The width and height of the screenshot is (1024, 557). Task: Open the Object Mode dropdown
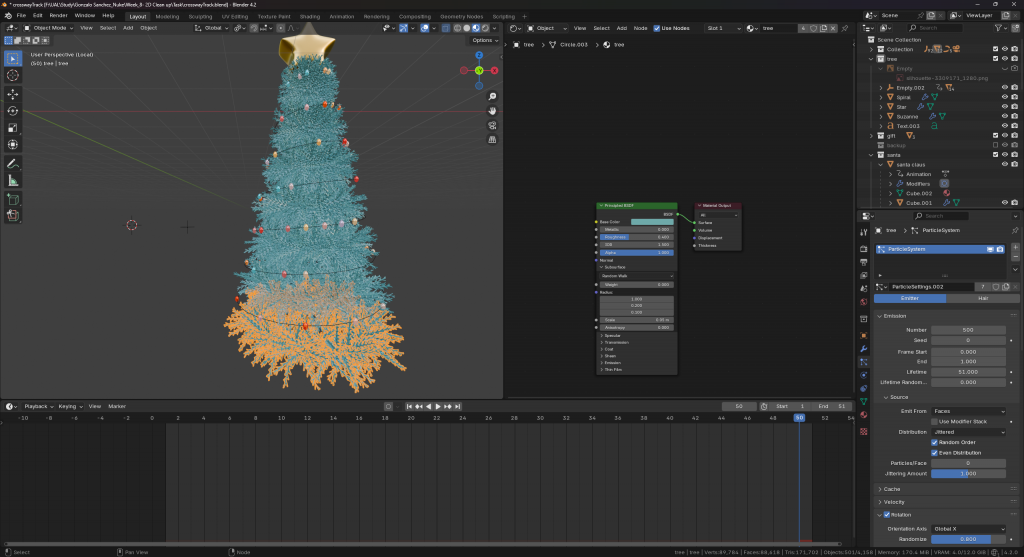tap(49, 28)
